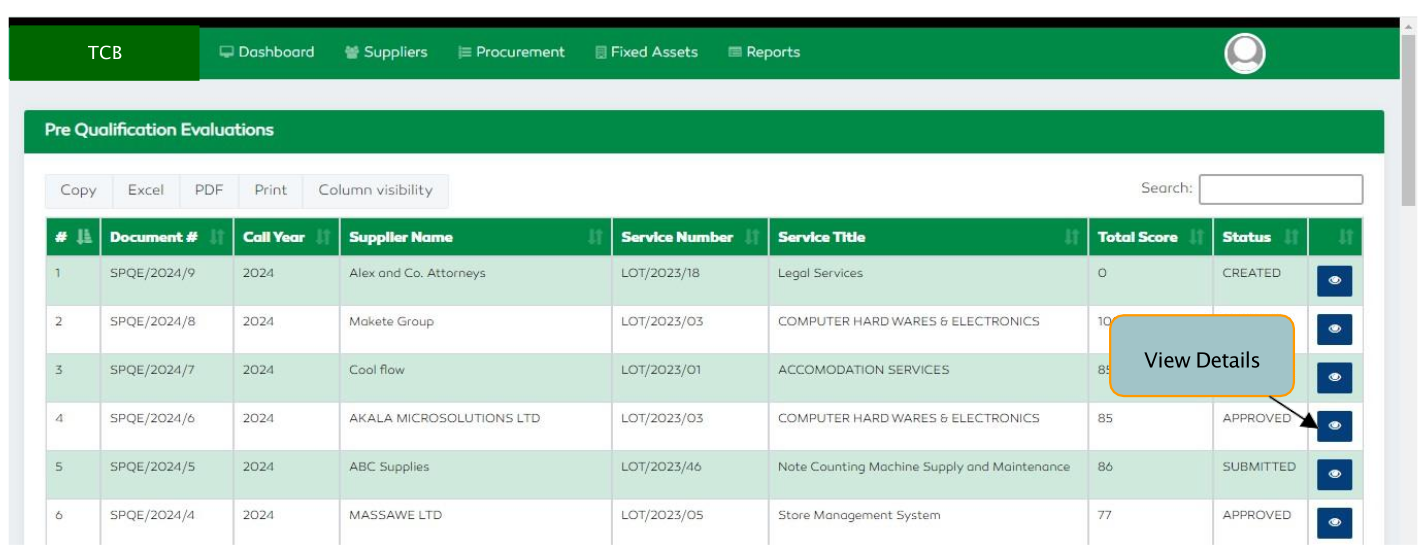Open the Suppliers menu
The height and width of the screenshot is (551, 1426).
(386, 52)
